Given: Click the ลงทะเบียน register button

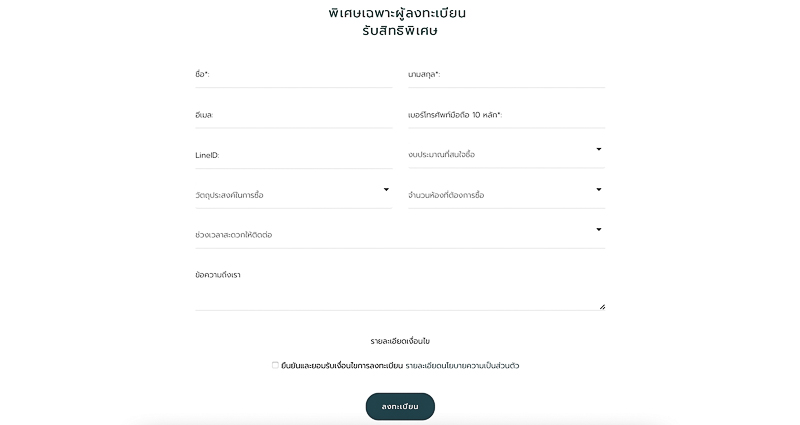Looking at the screenshot, I should click(400, 407).
